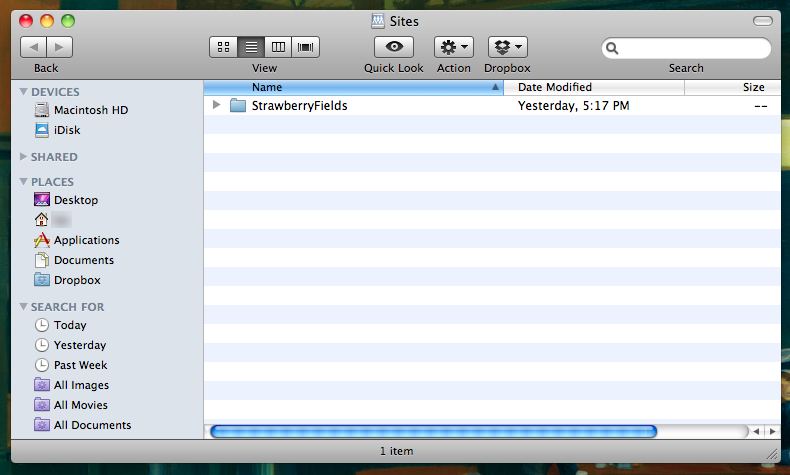This screenshot has width=790, height=475.
Task: Switch to list view
Action: point(251,47)
